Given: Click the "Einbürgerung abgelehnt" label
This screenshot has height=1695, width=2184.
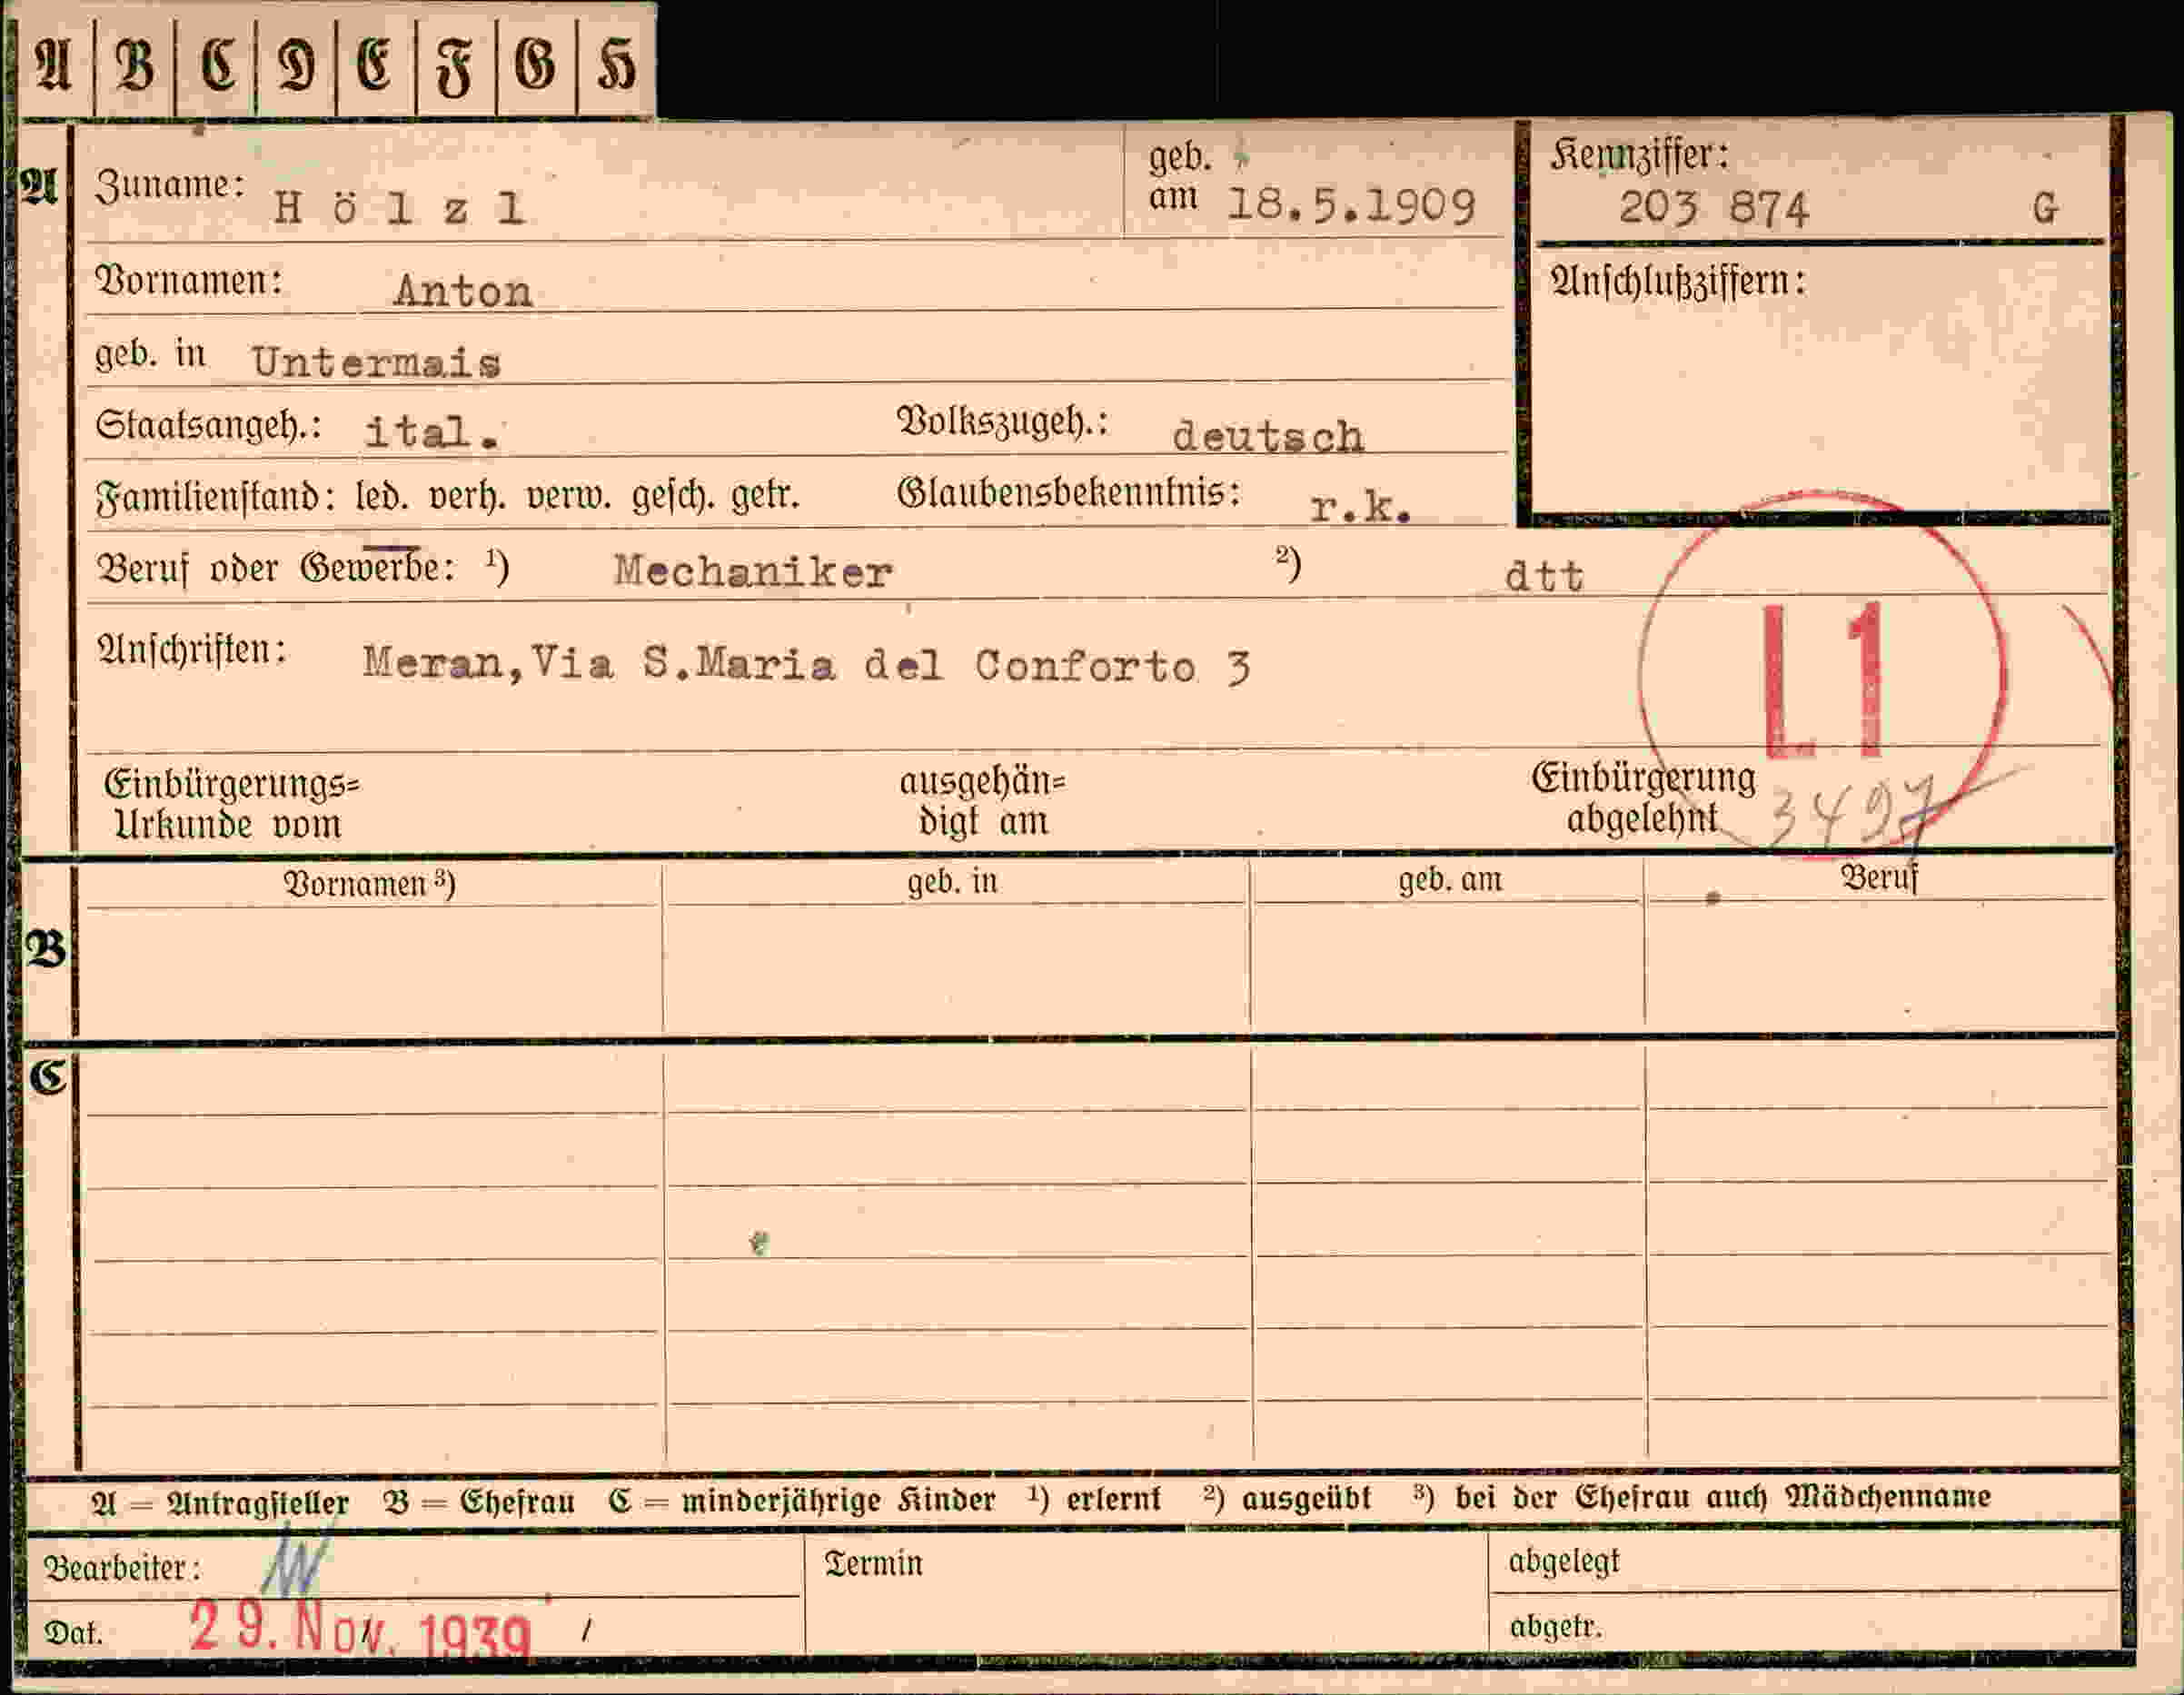Looking at the screenshot, I should [x=1643, y=798].
